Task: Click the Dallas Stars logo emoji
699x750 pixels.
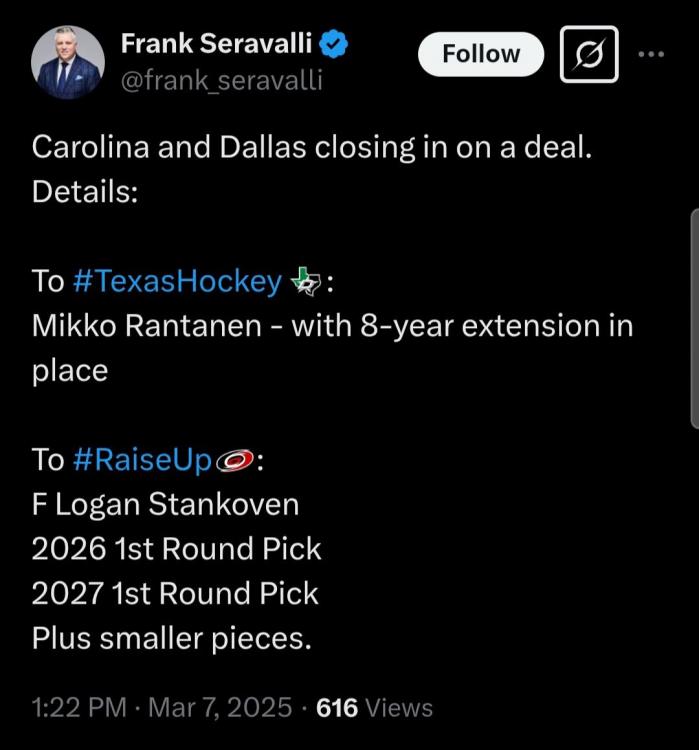Action: (303, 284)
